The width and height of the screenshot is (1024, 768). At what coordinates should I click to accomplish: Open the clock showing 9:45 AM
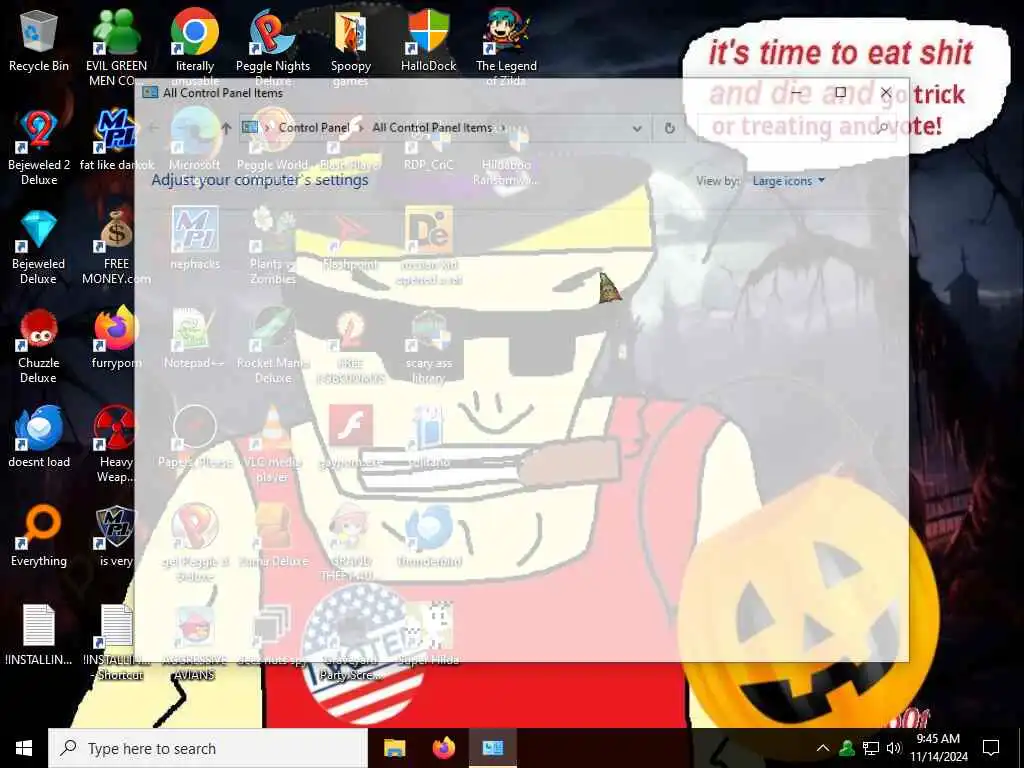938,748
